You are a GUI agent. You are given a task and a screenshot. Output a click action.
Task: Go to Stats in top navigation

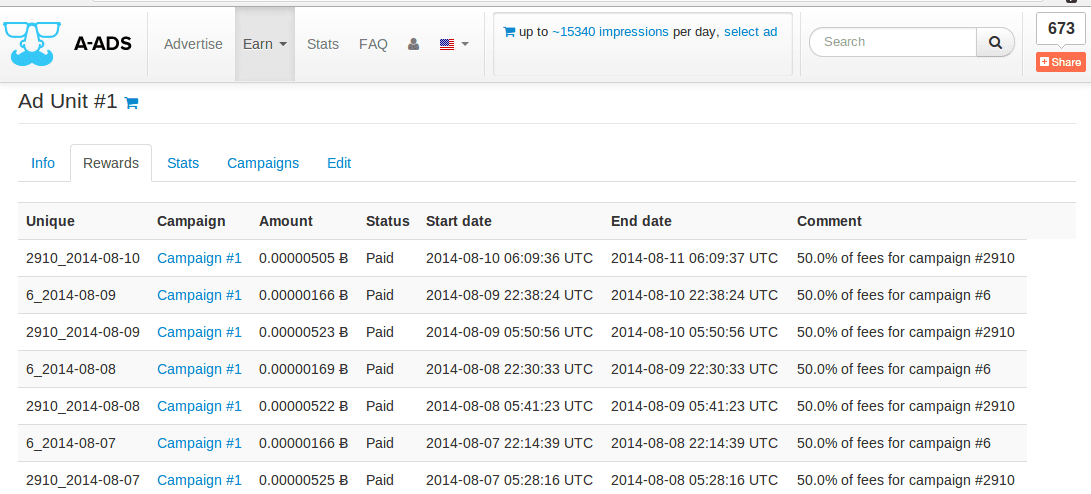click(323, 44)
